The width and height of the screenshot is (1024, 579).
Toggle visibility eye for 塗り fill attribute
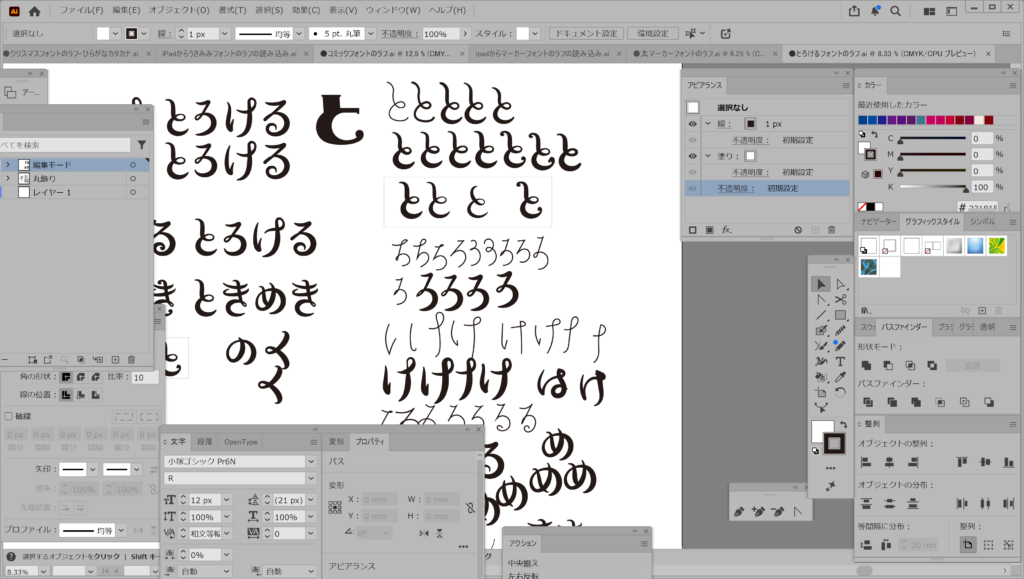(692, 156)
